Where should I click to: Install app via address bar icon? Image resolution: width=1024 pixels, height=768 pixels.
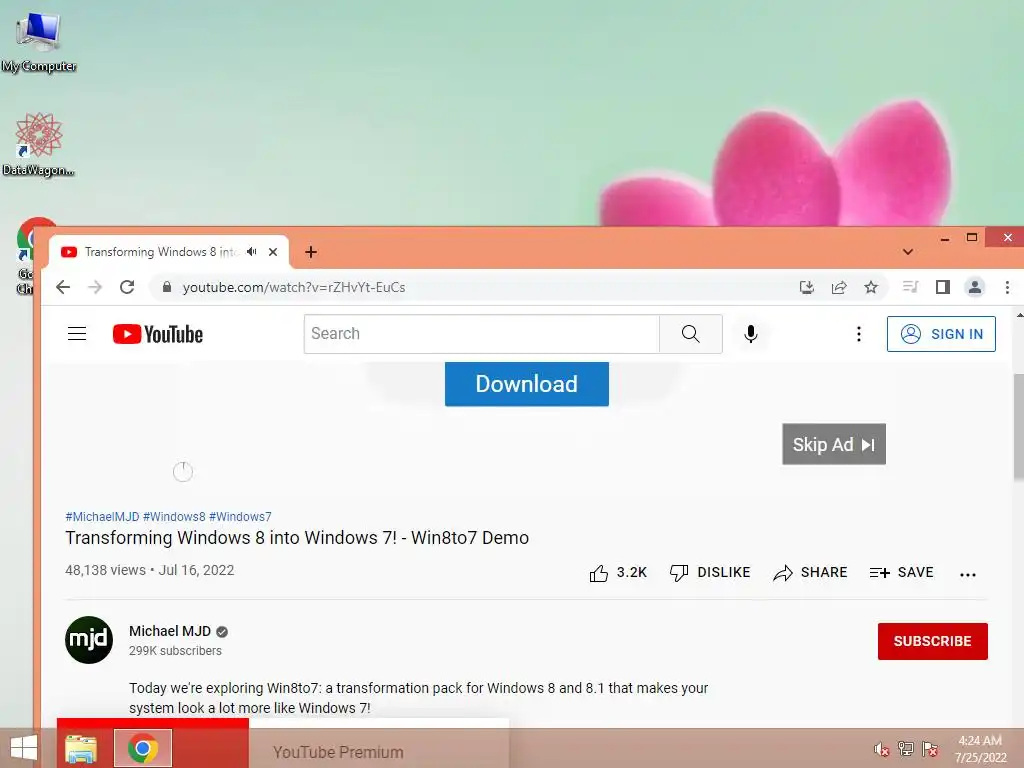(807, 287)
